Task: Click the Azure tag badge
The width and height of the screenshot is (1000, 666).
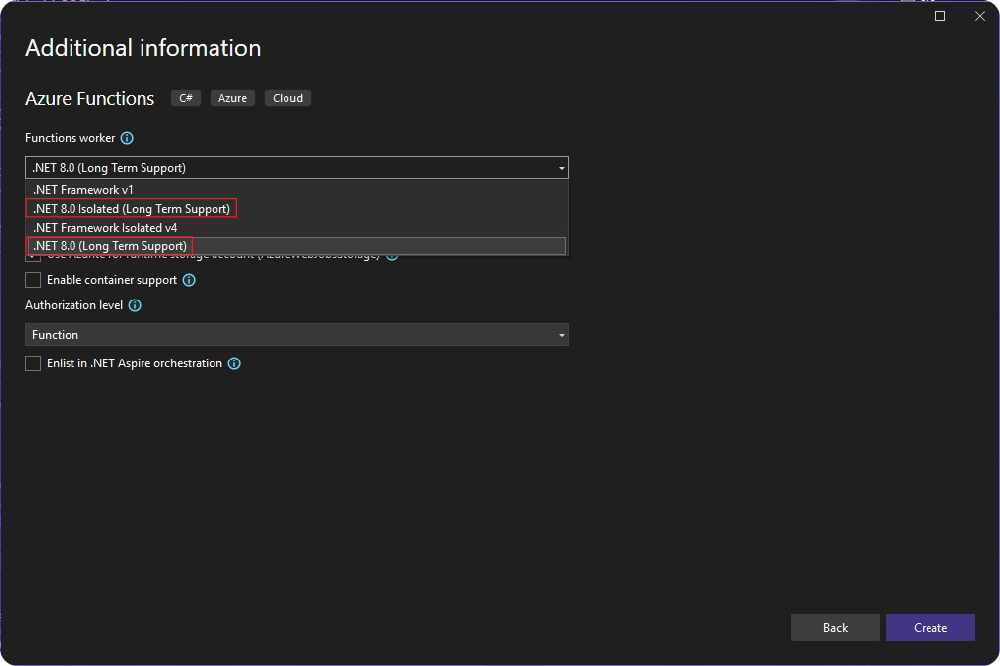Action: pos(232,98)
